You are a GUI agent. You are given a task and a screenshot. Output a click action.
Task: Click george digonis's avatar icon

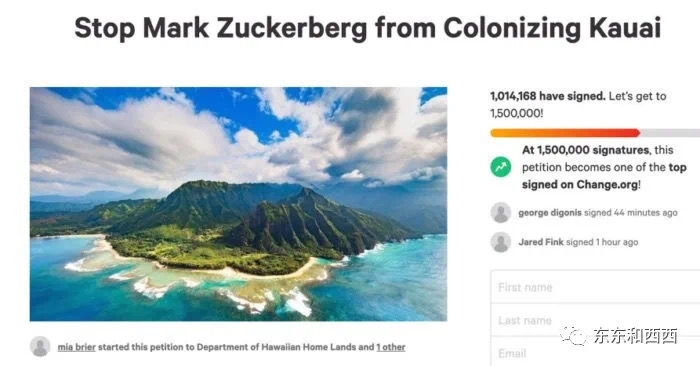tap(501, 213)
